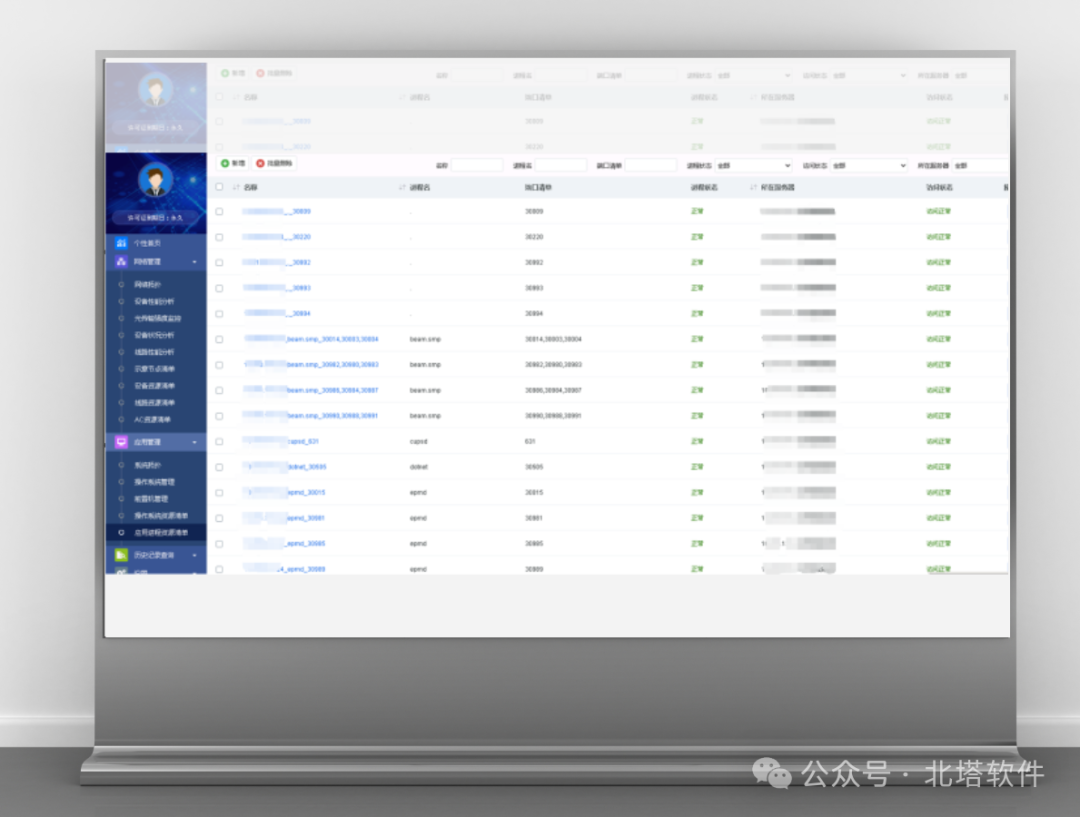Screen dimensions: 1080x817
Task: Focus the 进程名 filter input field
Action: [x=561, y=165]
